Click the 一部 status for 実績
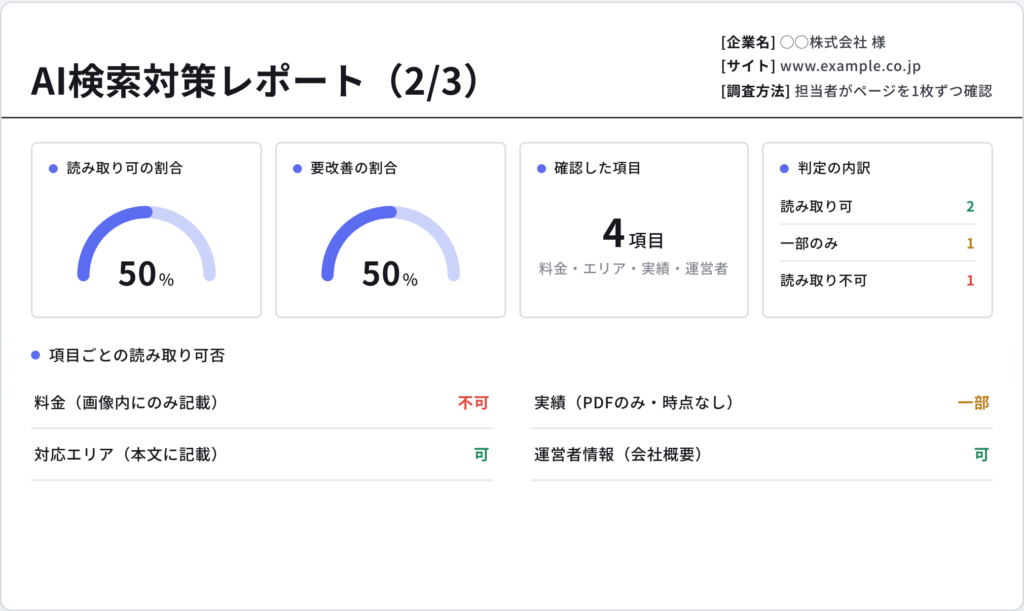This screenshot has height=611, width=1024. click(973, 403)
